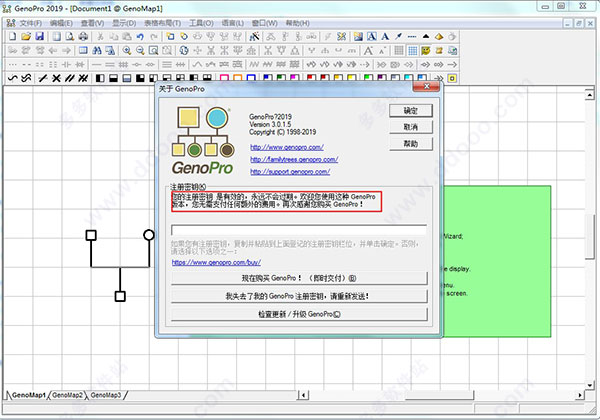Apply the left-half black fill pattern icon
This screenshot has width=600, height=420.
(x=100, y=78)
